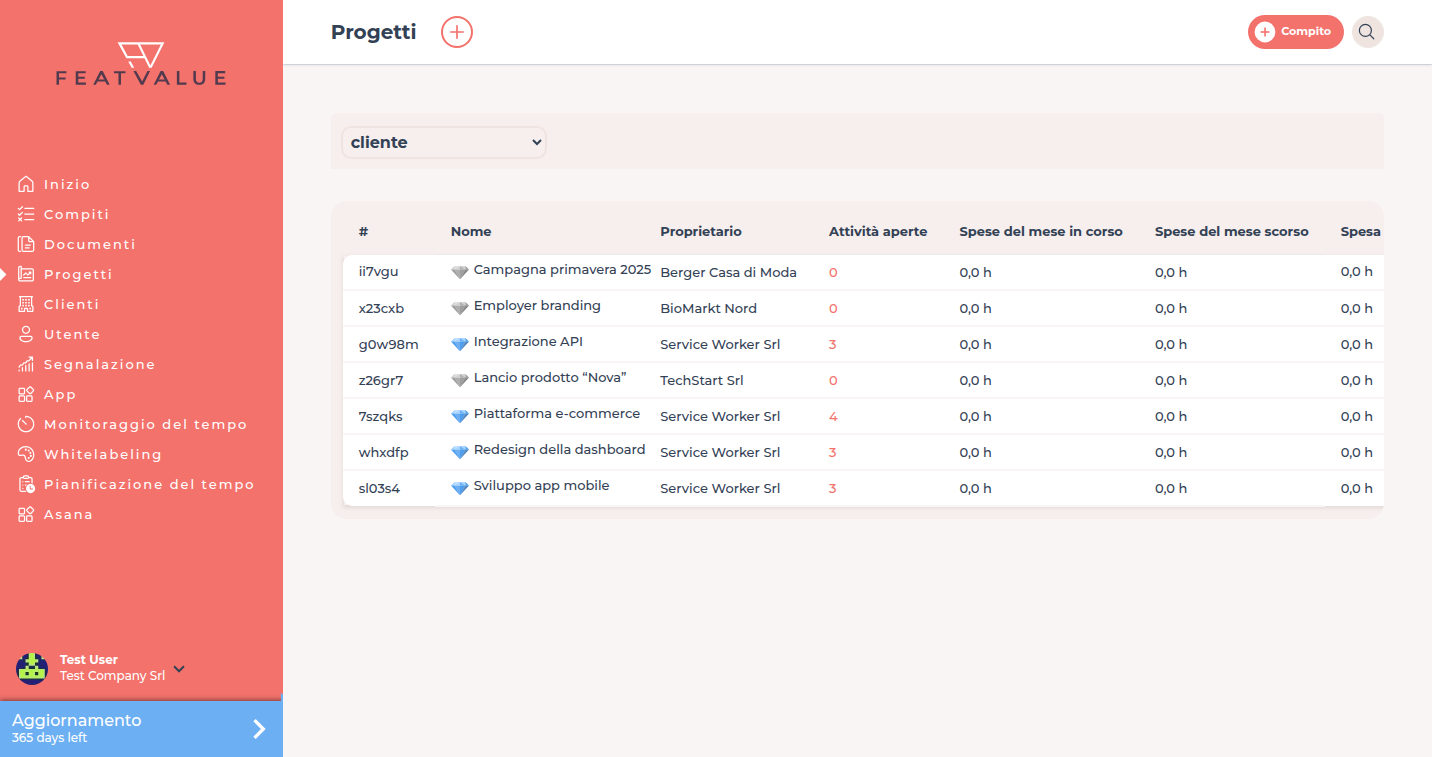The width and height of the screenshot is (1432, 757).
Task: Open the Aggiornamento banner arrow
Action: (259, 729)
